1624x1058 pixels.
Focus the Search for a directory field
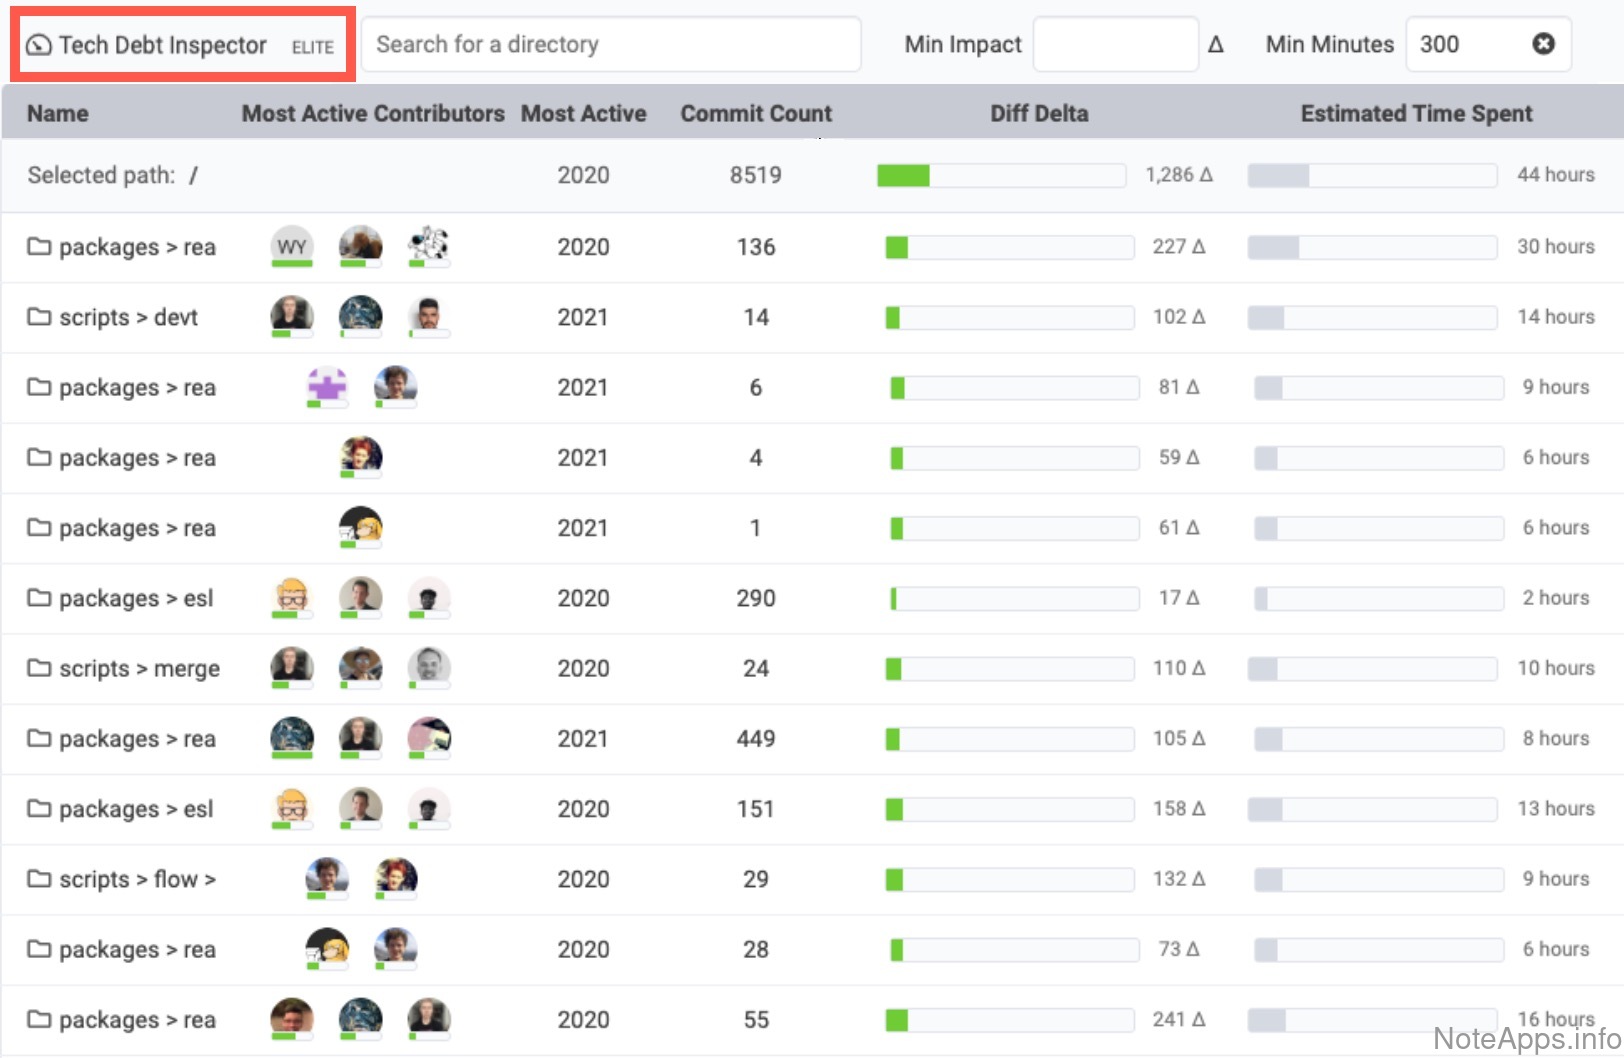[x=610, y=45]
